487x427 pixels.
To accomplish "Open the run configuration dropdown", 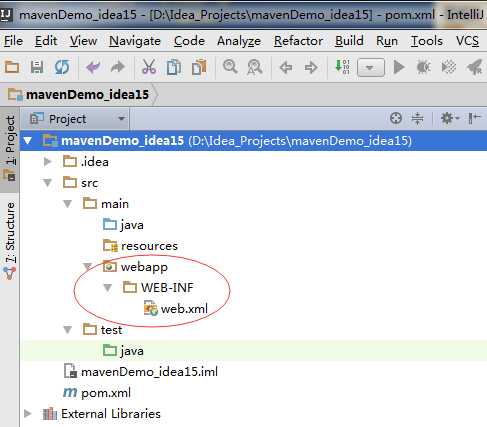I will pyautogui.click(x=371, y=68).
